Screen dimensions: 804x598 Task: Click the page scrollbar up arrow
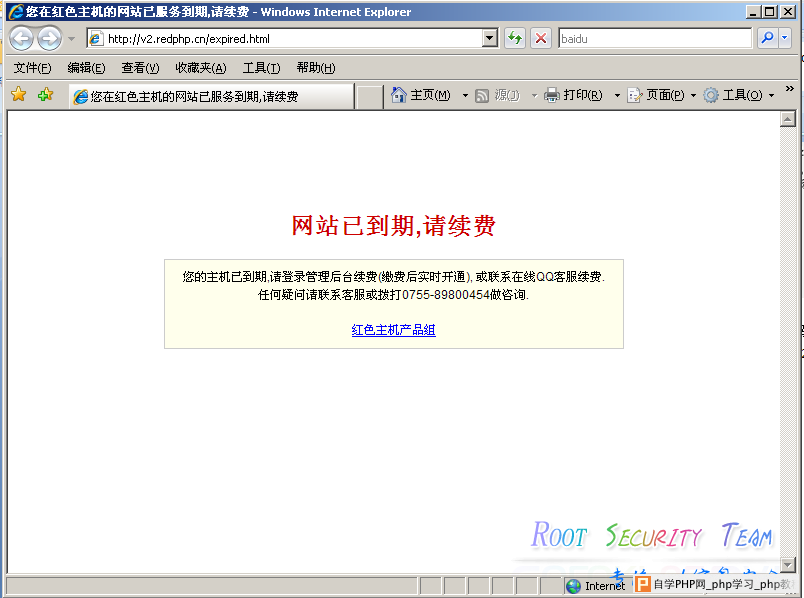tap(788, 119)
